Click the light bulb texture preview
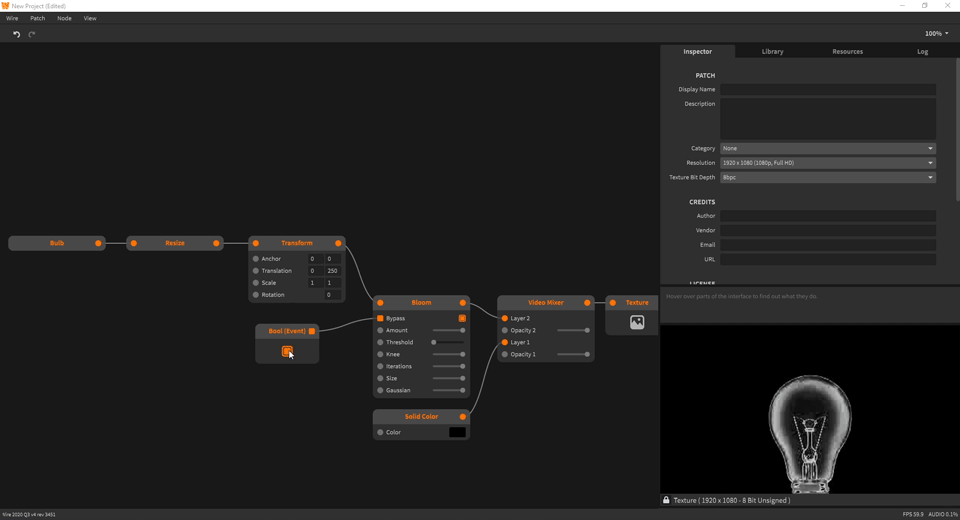This screenshot has width=960, height=520. [x=810, y=409]
